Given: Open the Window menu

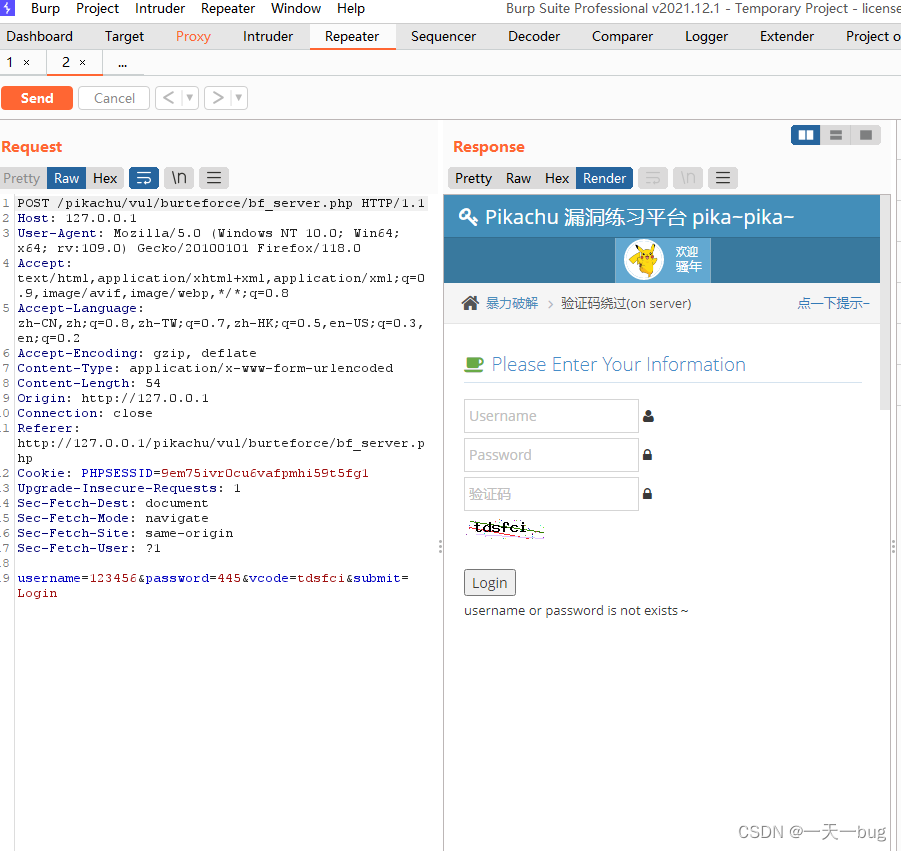Looking at the screenshot, I should point(296,9).
